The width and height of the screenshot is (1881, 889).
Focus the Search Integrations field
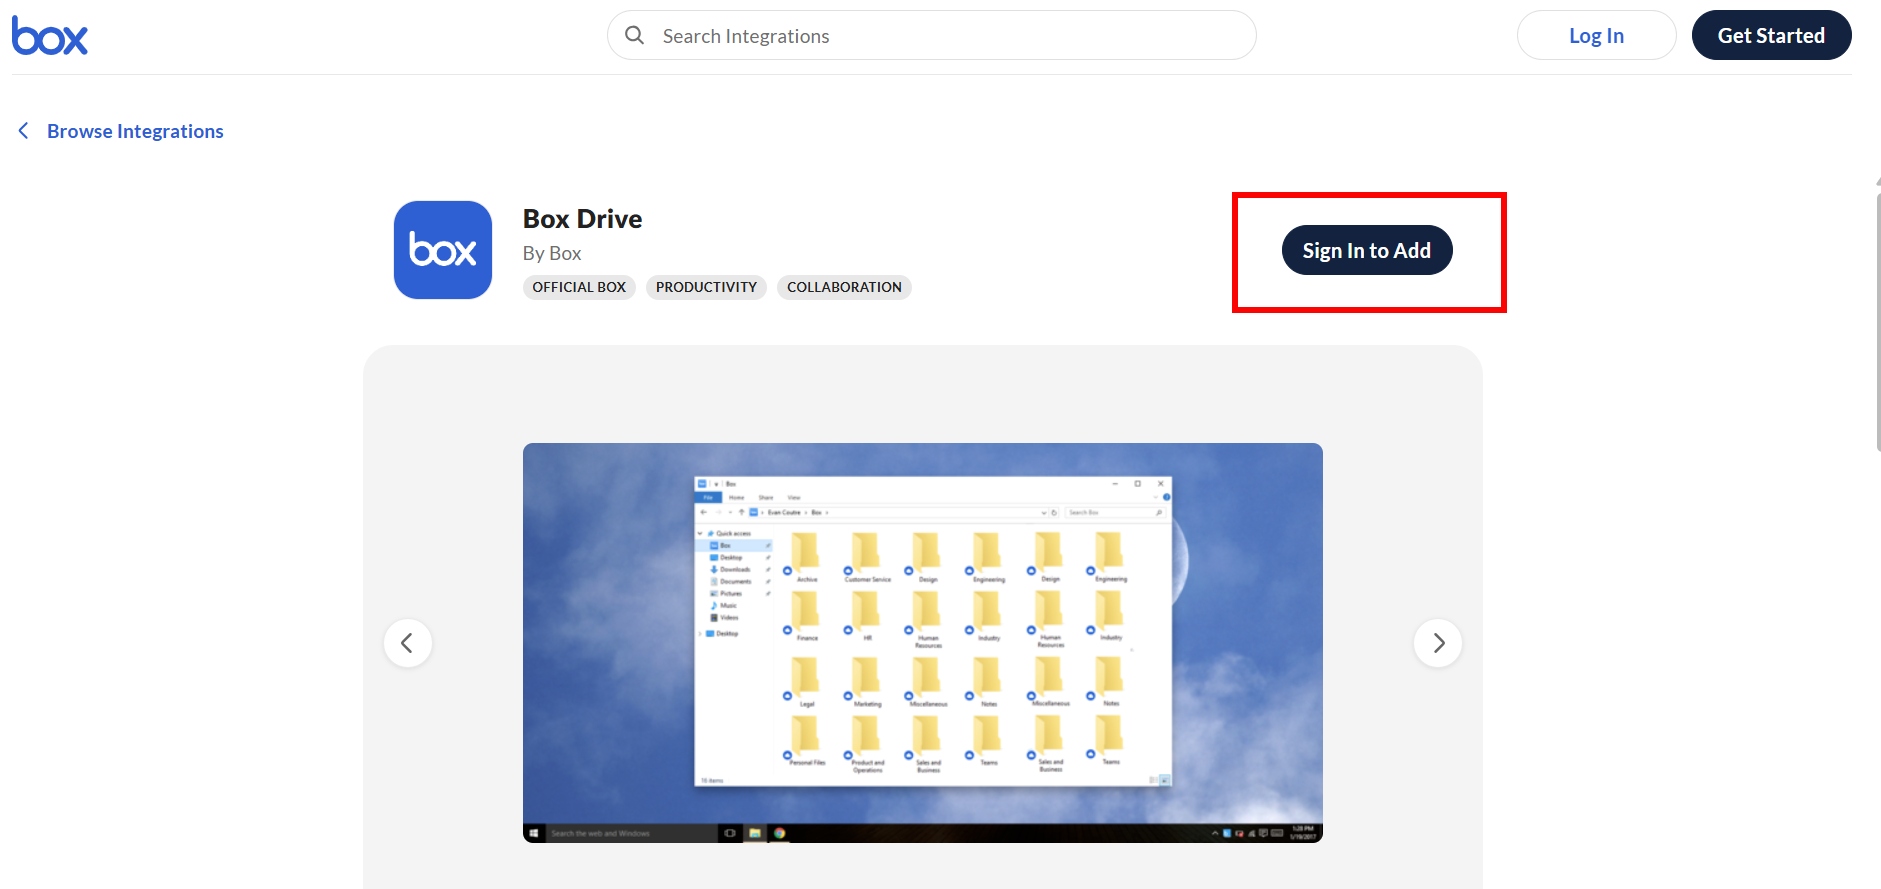coord(931,36)
